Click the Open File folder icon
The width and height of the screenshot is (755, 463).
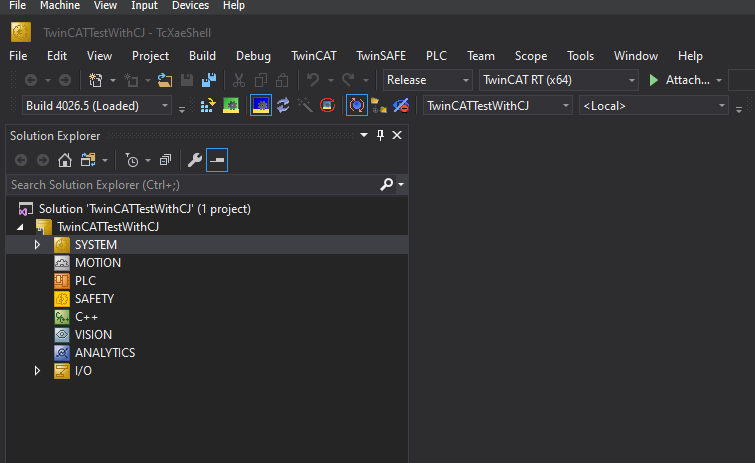(x=165, y=80)
